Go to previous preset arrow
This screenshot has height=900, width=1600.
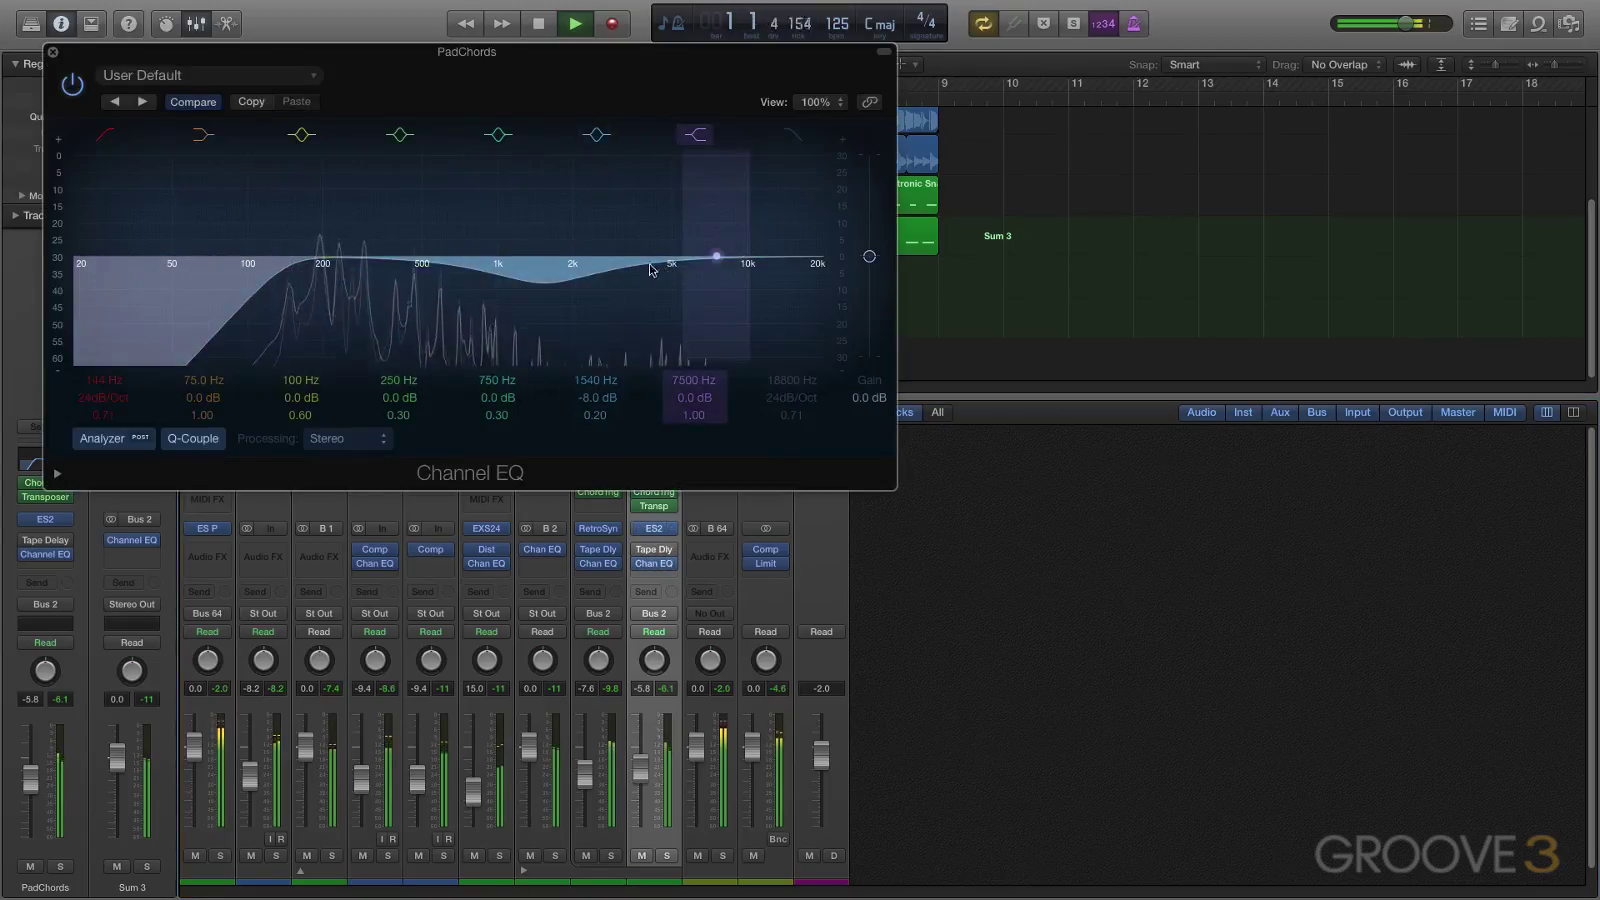(114, 101)
